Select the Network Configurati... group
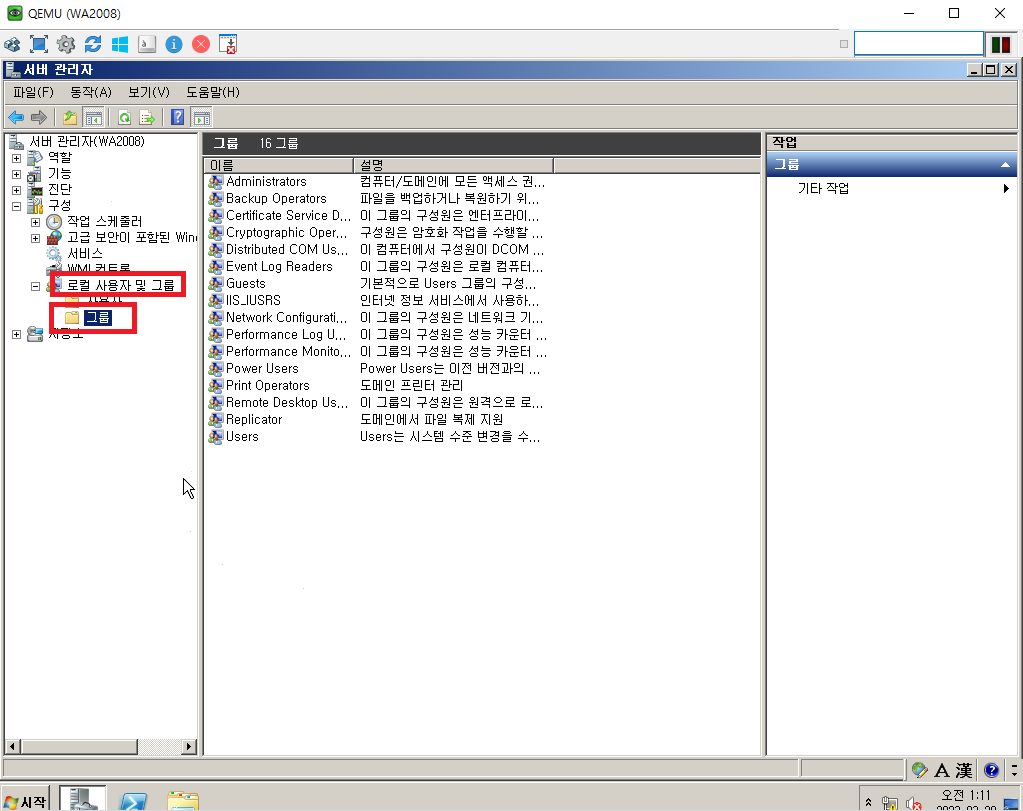1023x811 pixels. 286,317
